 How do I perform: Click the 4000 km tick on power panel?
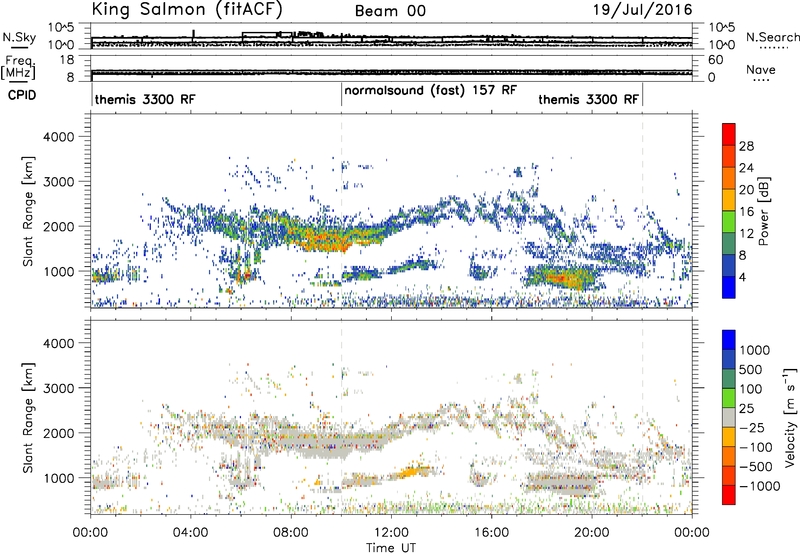[58, 137]
